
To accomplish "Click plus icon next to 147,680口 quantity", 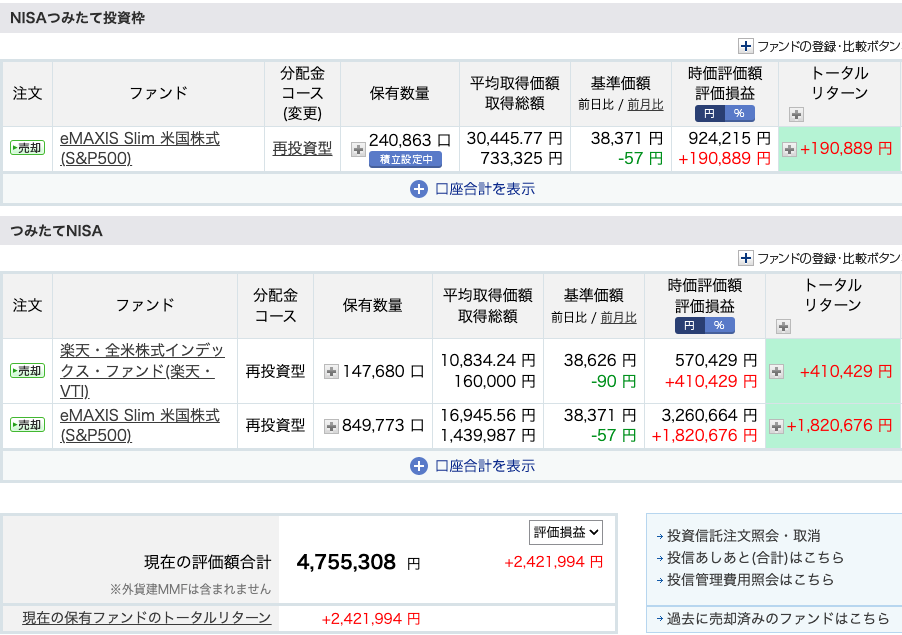I will point(331,372).
